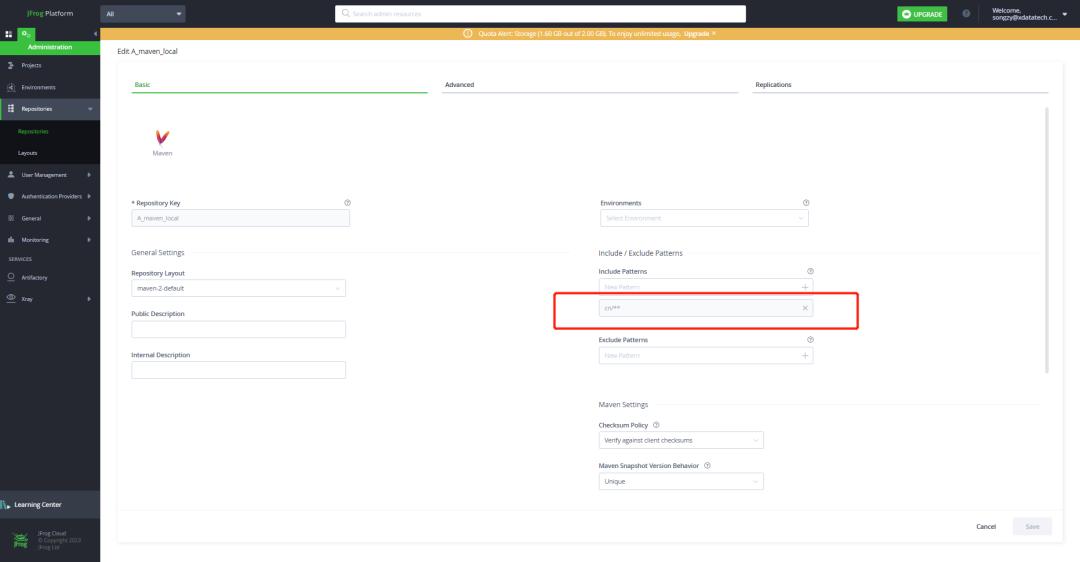Open the Checksum Policy dropdown

click(680, 440)
